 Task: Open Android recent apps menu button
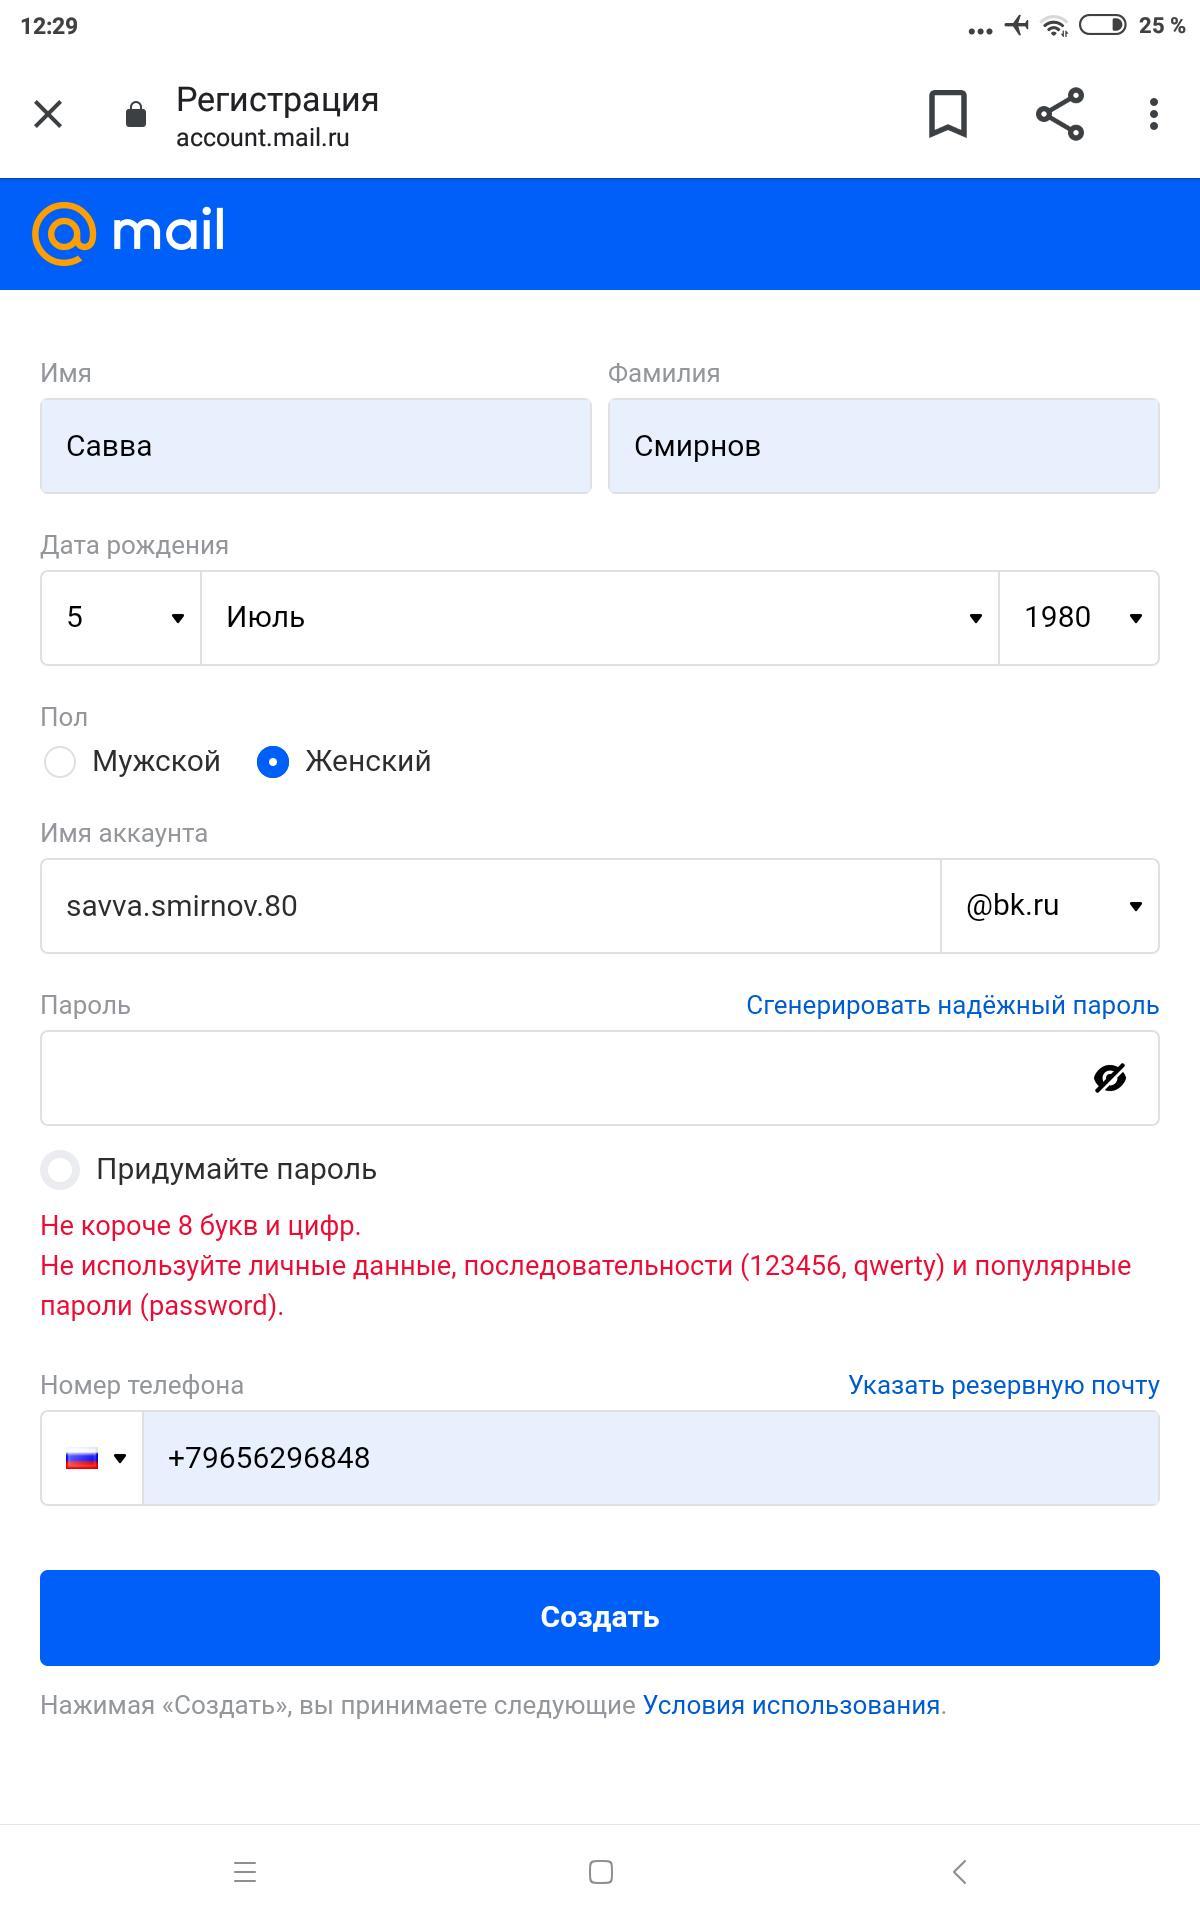pos(245,1871)
